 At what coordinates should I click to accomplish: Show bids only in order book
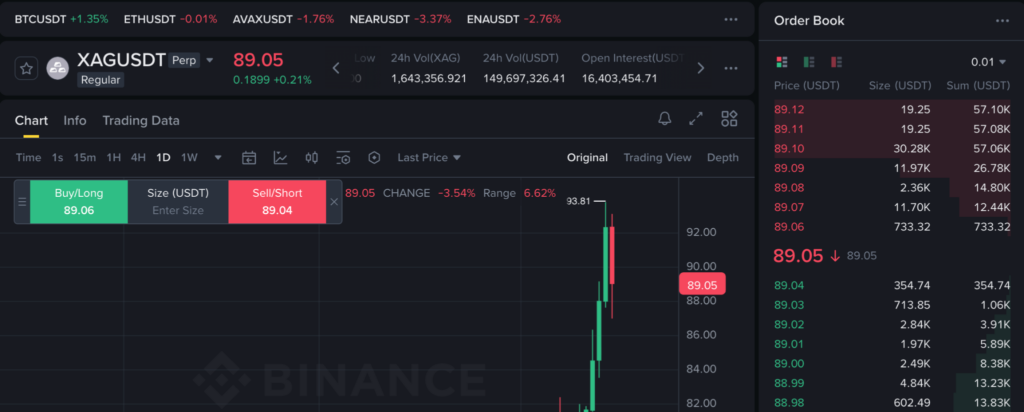click(x=809, y=62)
